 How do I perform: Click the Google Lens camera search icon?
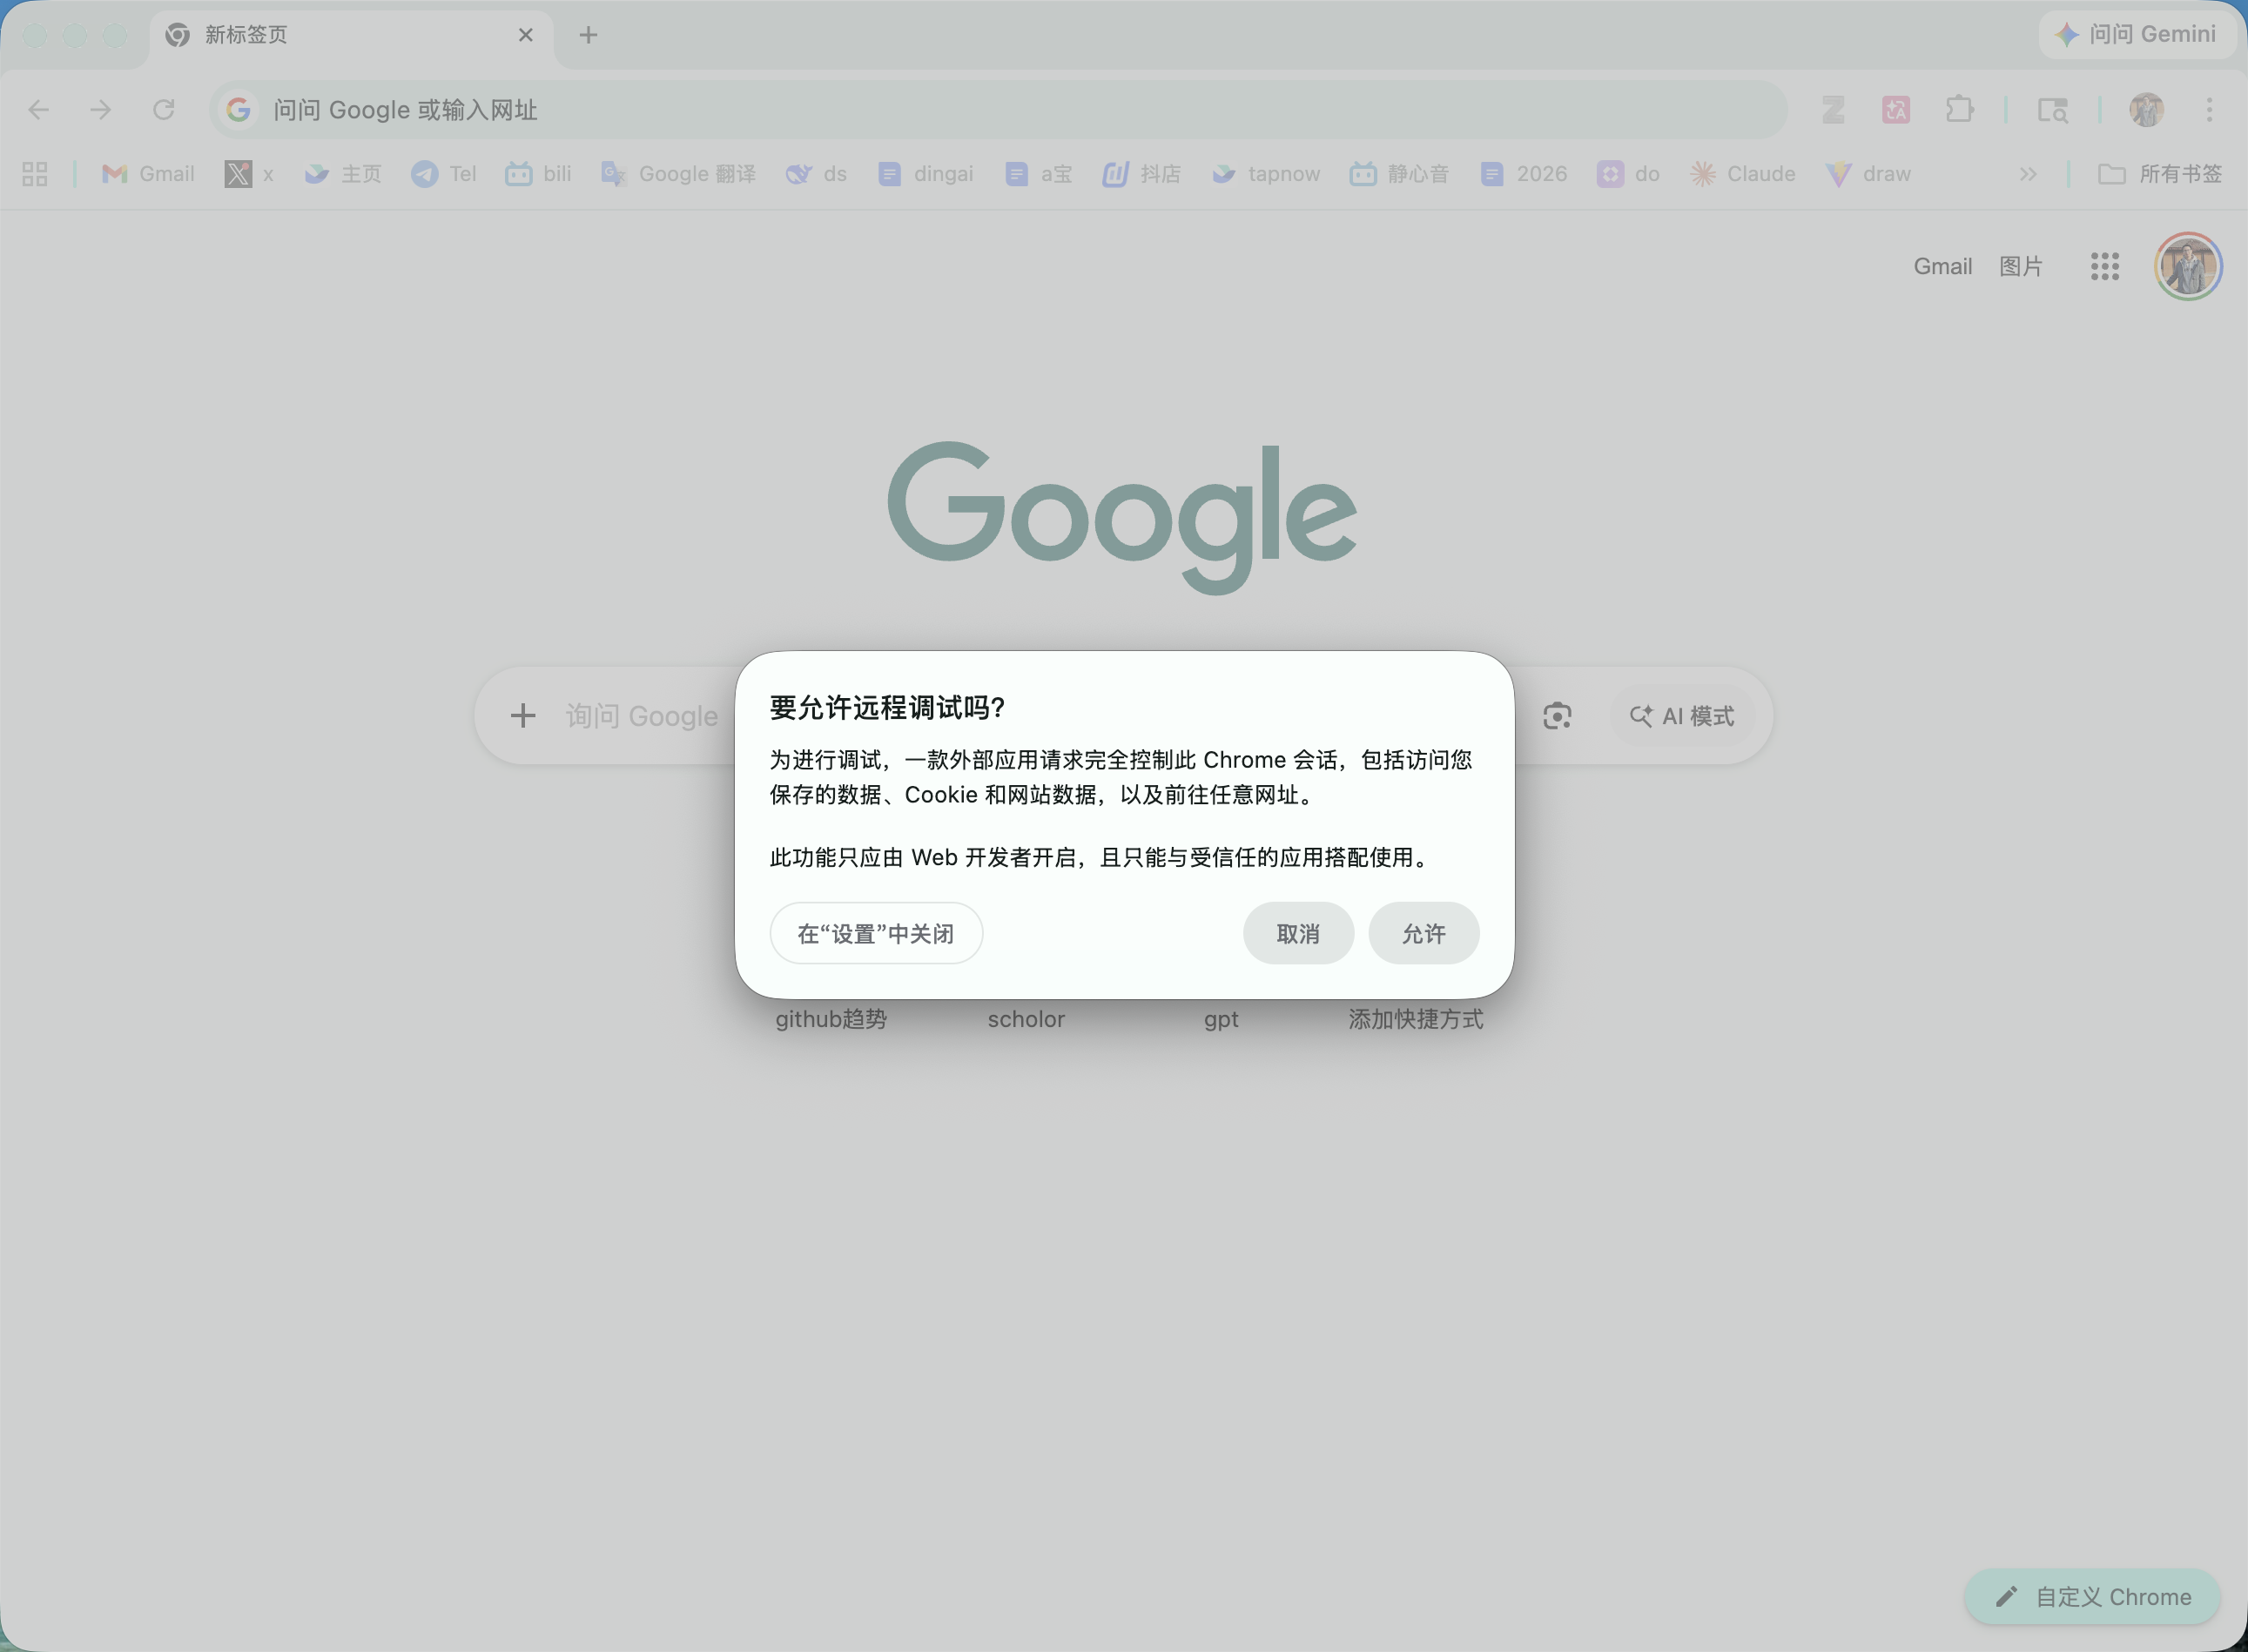click(1556, 716)
